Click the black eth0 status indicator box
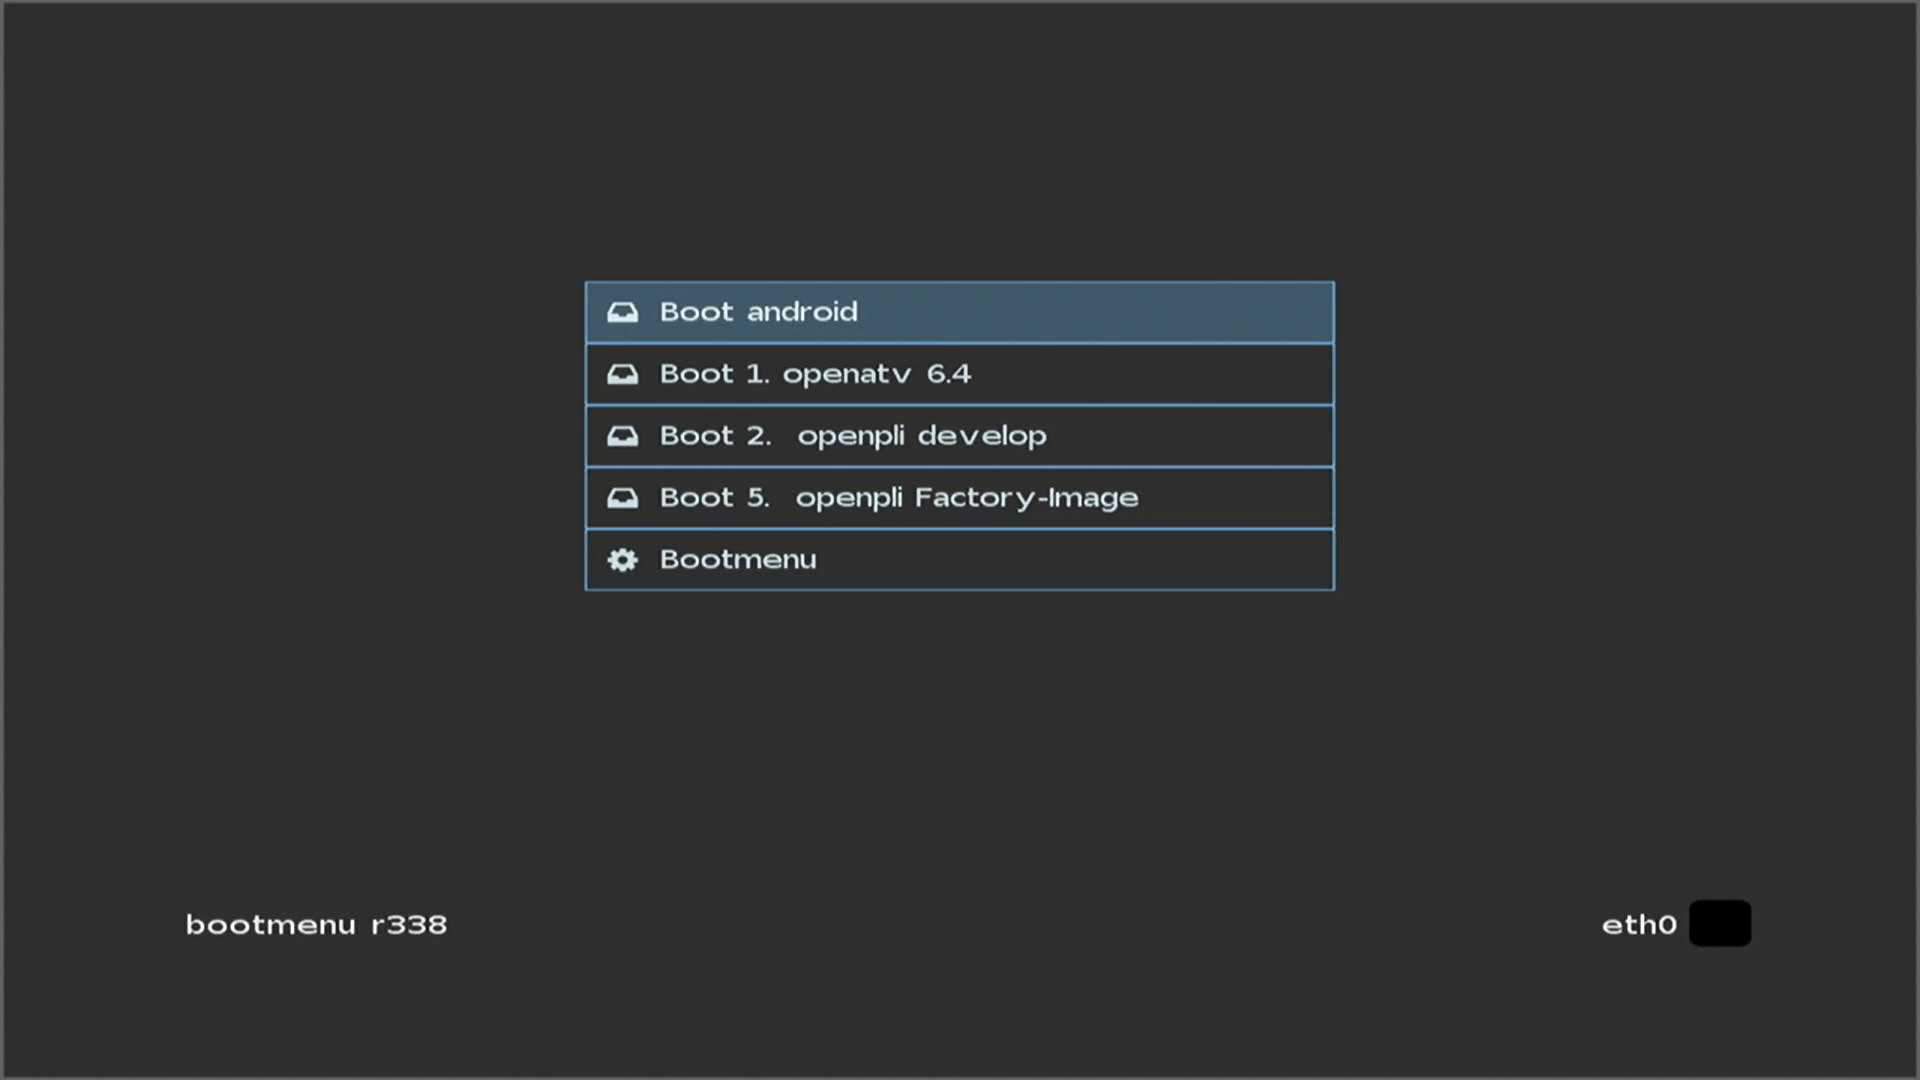Screen dimensions: 1920x1080 click(1719, 923)
